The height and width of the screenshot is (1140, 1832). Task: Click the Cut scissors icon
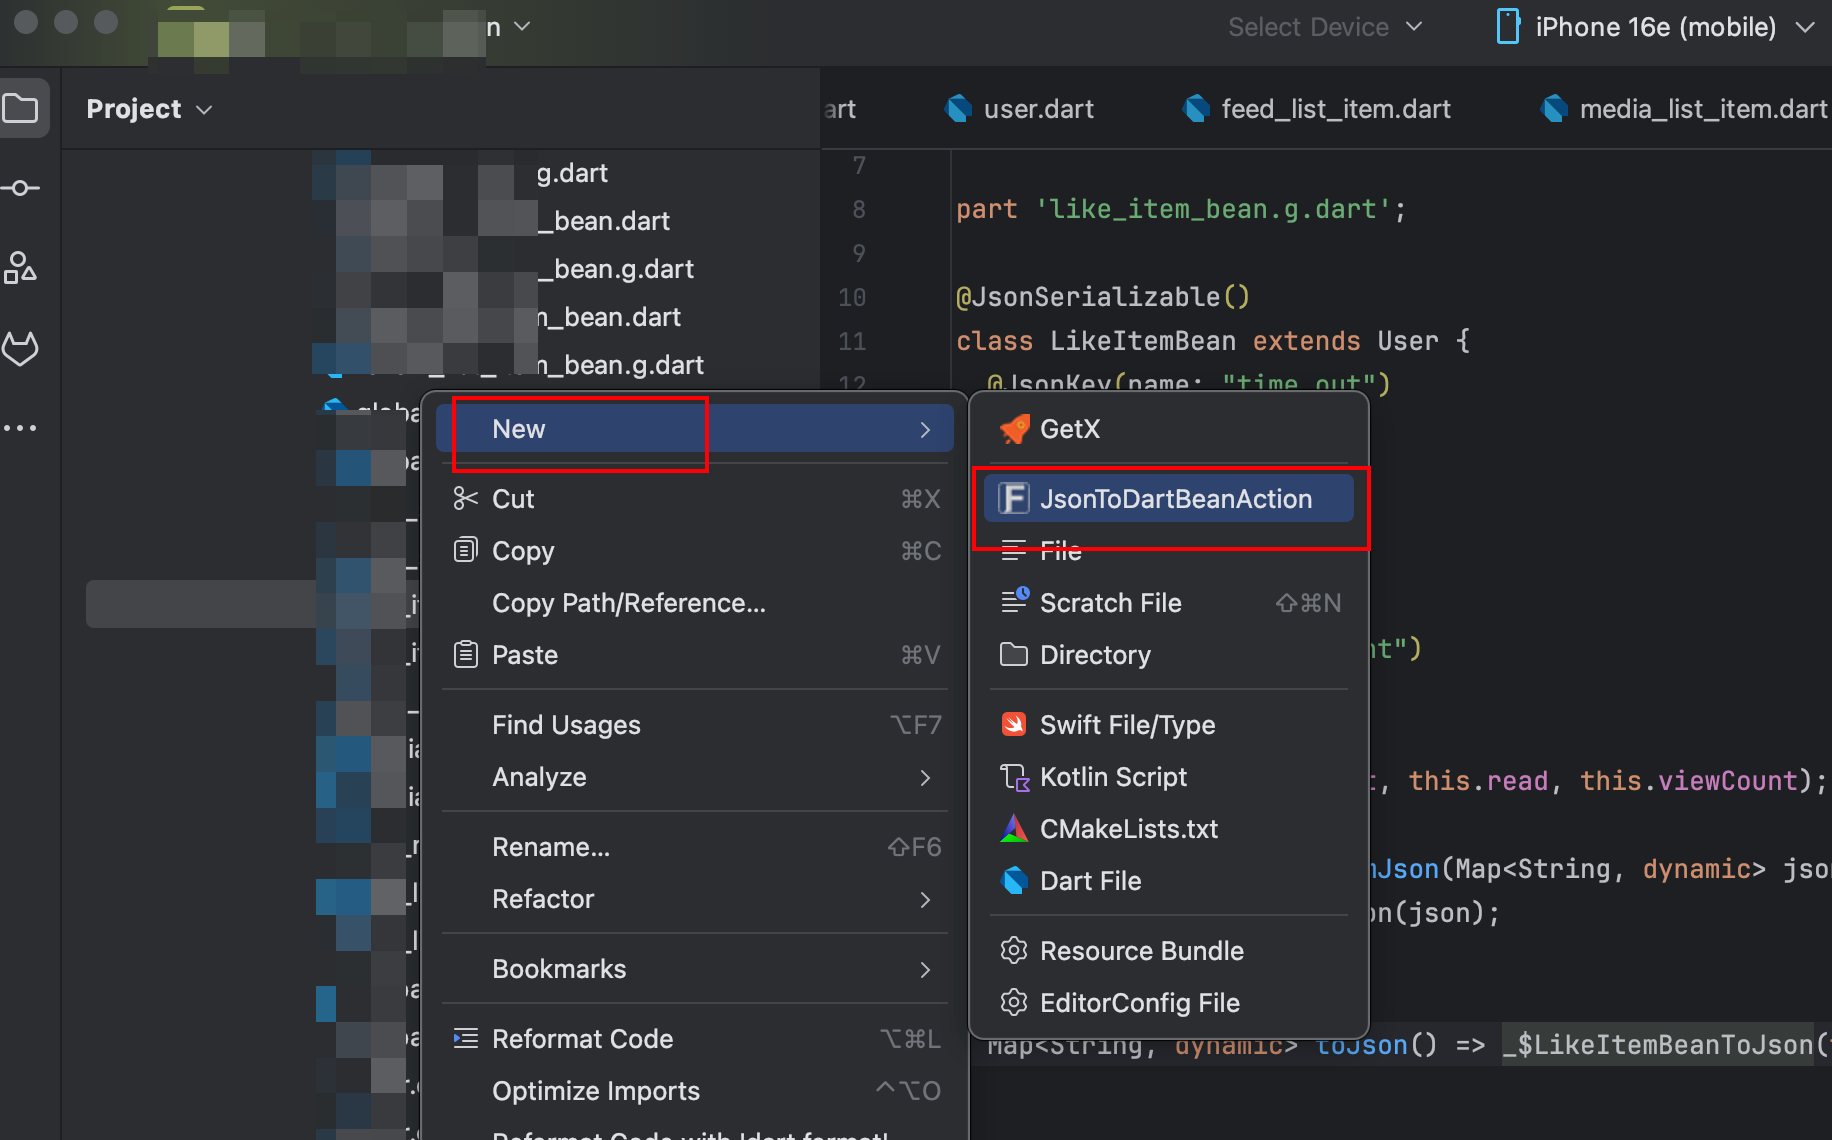465,498
